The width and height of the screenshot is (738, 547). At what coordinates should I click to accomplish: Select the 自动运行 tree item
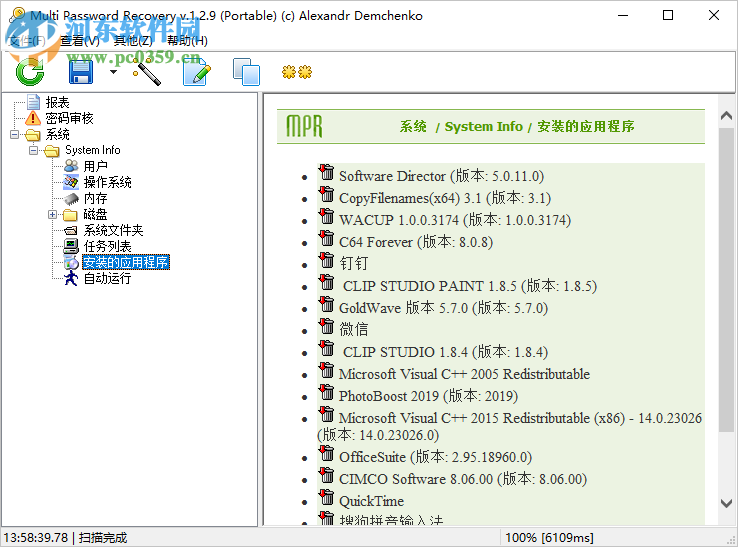(x=107, y=278)
